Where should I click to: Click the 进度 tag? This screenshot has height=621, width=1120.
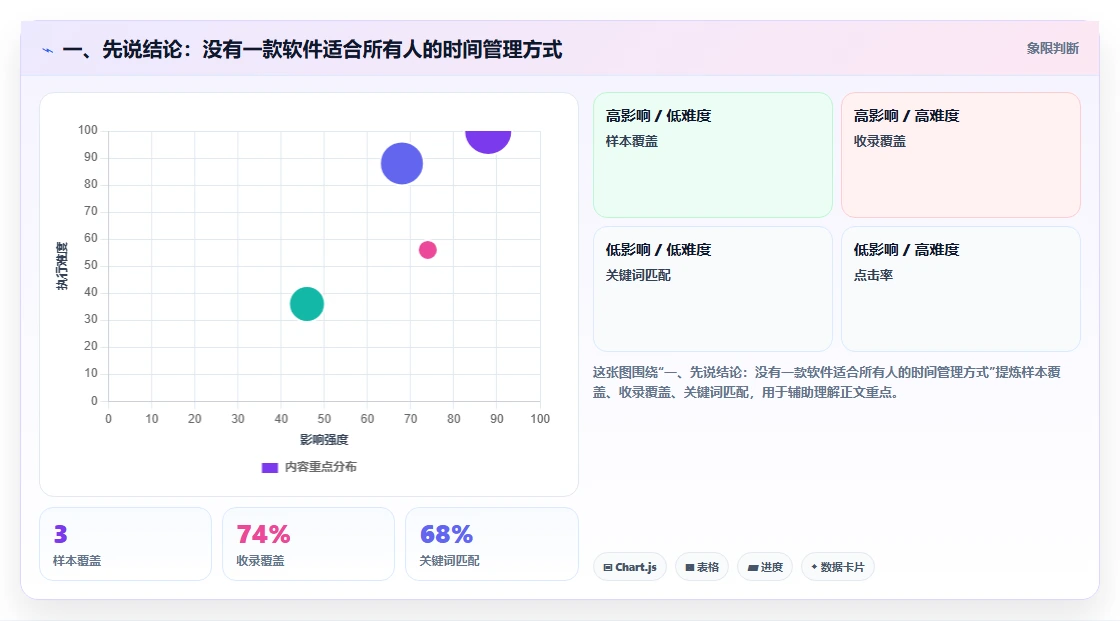pyautogui.click(x=765, y=567)
